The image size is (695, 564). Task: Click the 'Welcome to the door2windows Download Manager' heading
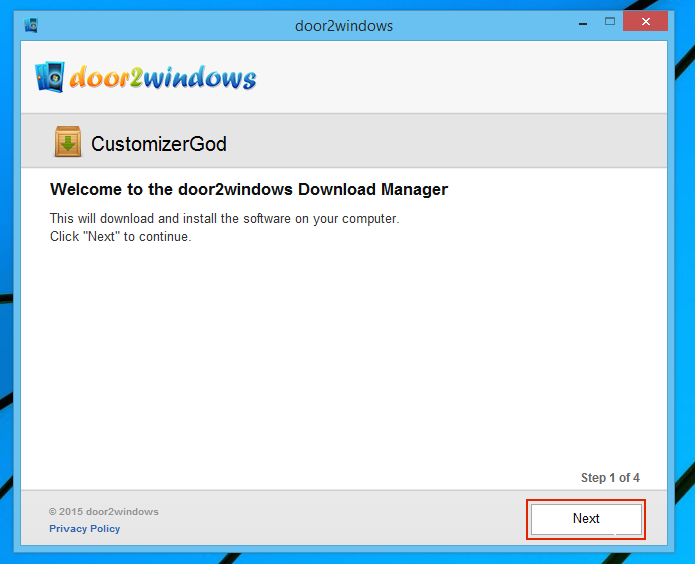pos(249,189)
